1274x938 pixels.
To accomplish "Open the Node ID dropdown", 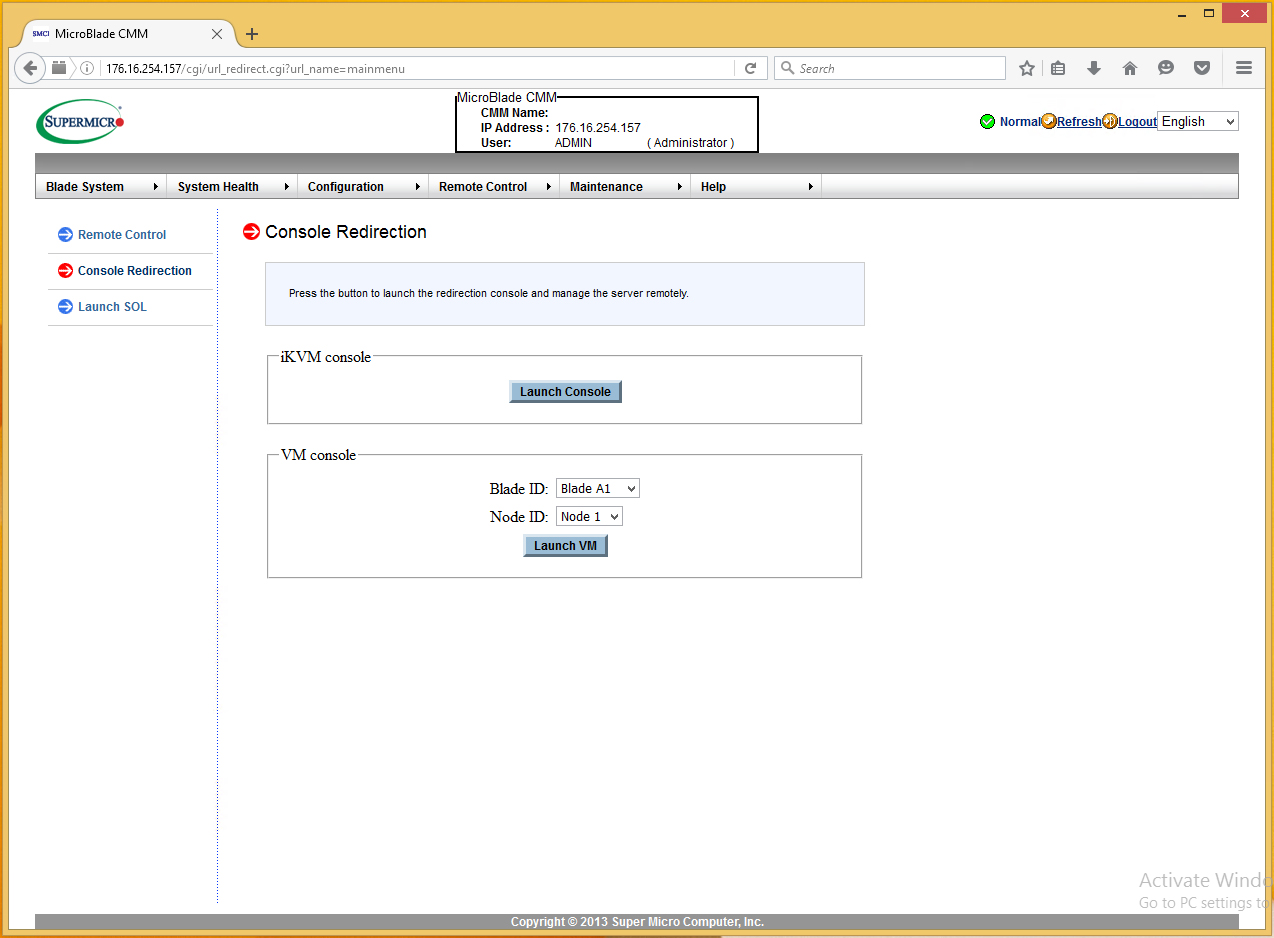I will point(590,517).
